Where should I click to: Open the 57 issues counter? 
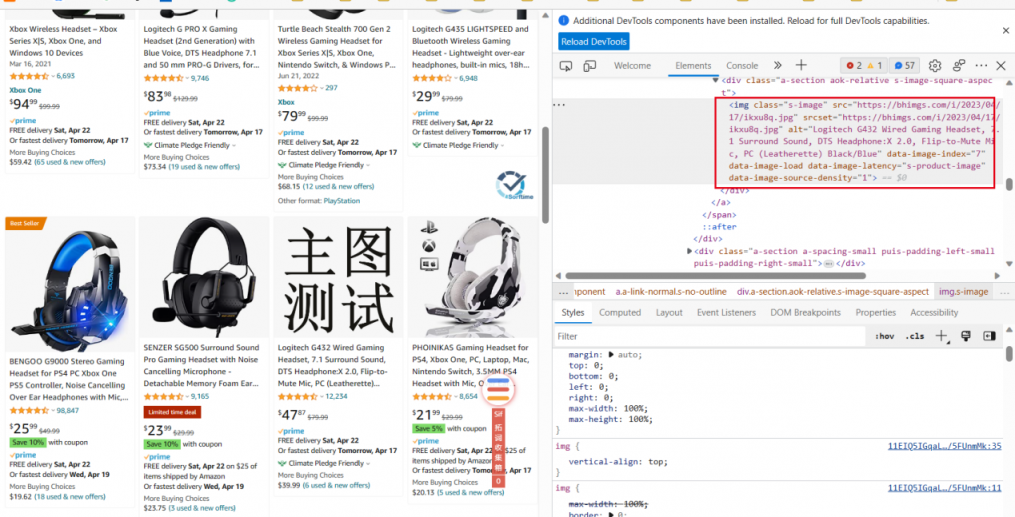904,65
